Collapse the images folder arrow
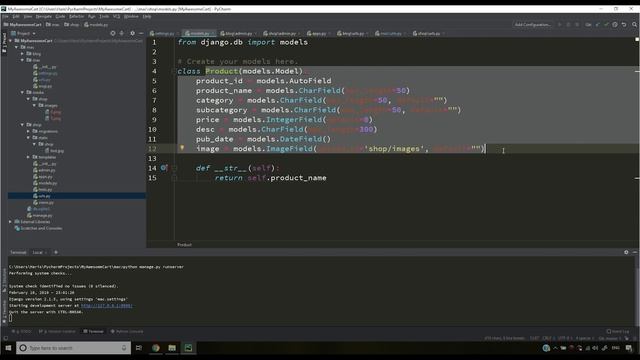640x360 pixels. 34,105
